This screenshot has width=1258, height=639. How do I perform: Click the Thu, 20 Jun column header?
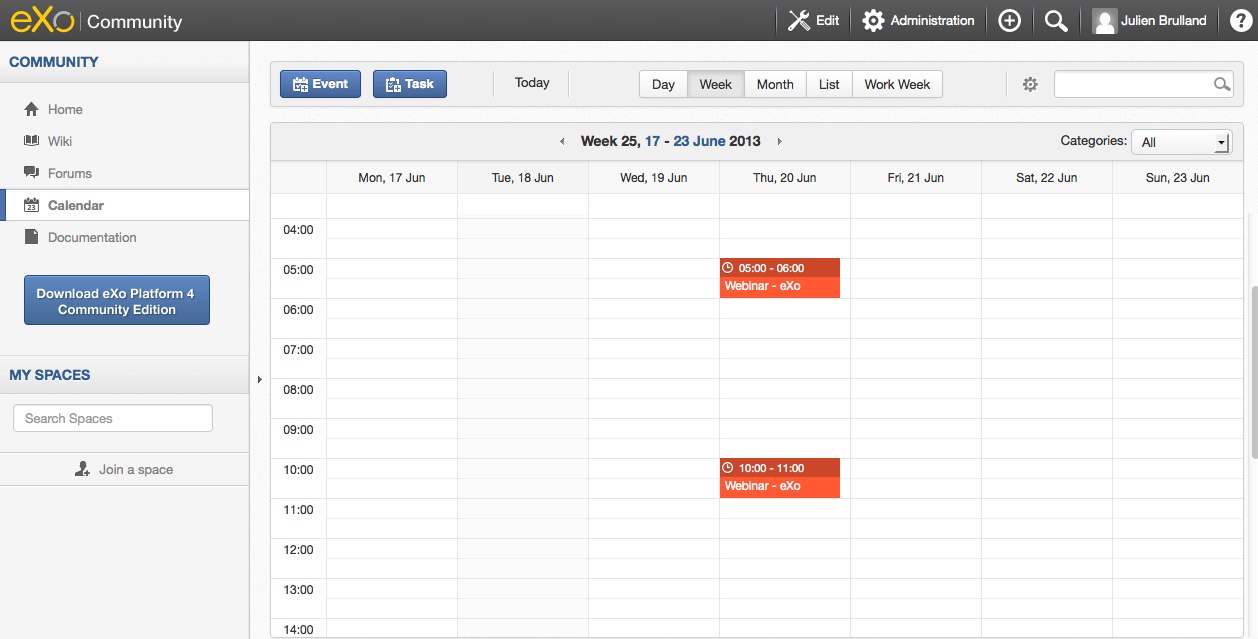(785, 178)
